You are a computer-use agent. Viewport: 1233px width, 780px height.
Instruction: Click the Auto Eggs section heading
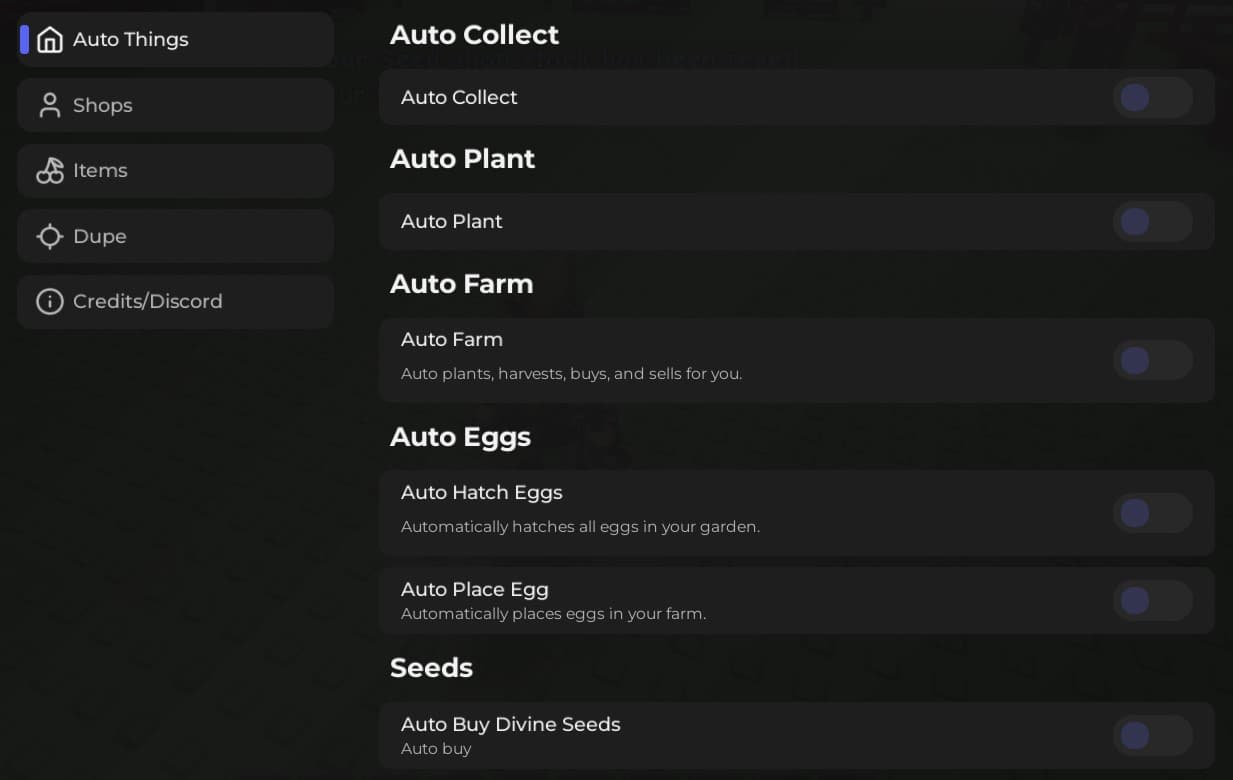(x=460, y=437)
